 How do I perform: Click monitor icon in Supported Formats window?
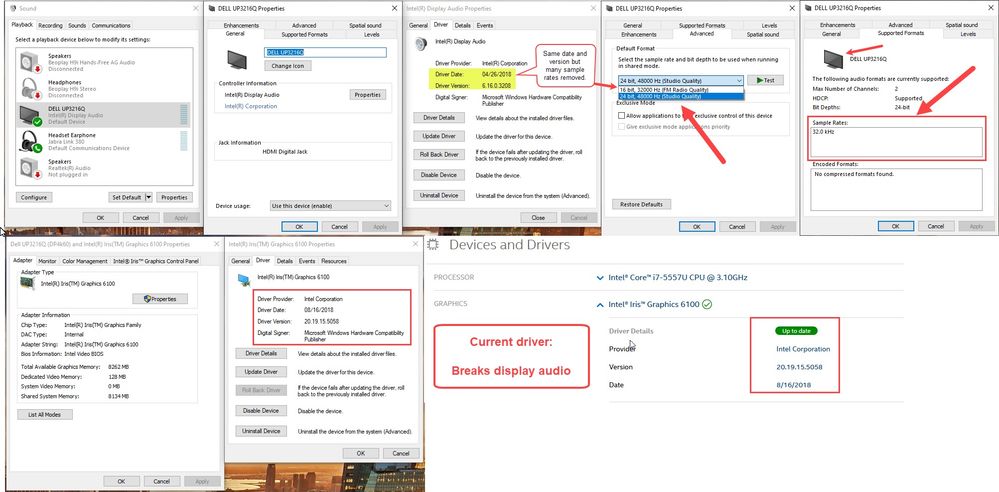833,59
